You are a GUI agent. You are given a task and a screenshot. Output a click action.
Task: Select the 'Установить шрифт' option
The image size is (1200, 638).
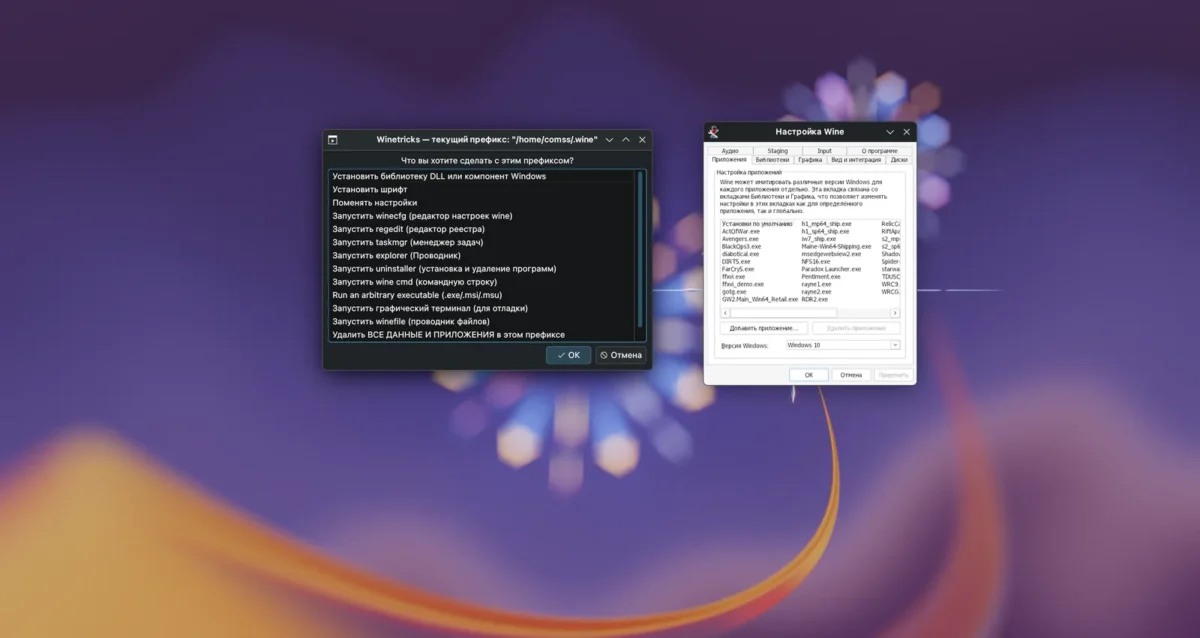(x=482, y=189)
